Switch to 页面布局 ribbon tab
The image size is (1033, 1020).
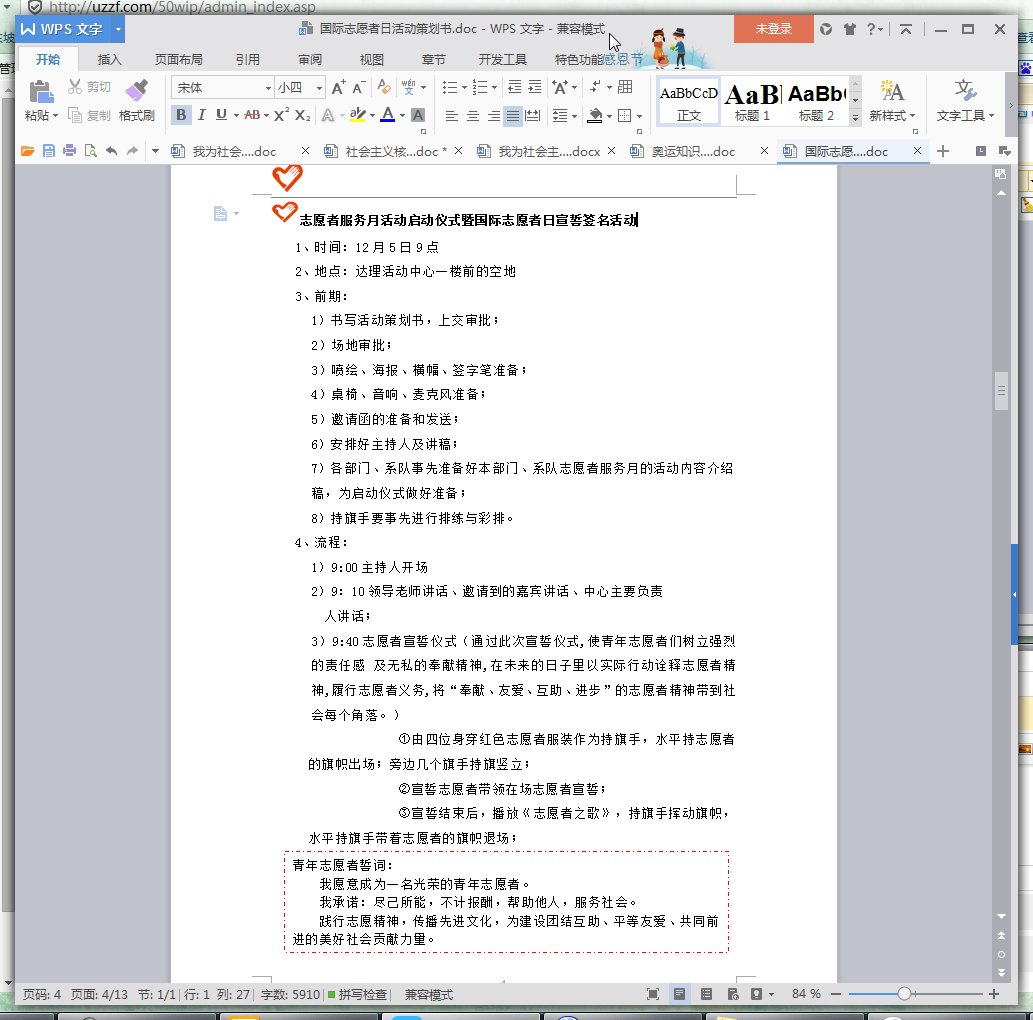point(179,60)
